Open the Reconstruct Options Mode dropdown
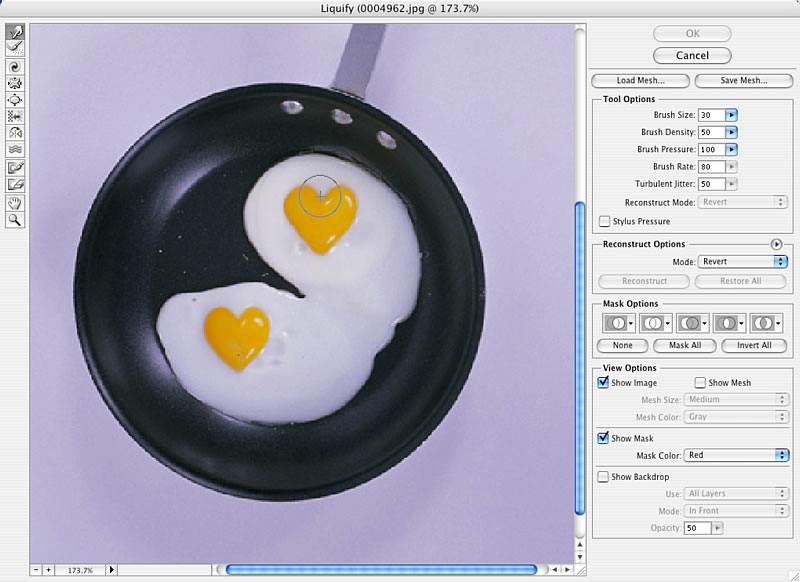 tap(742, 262)
